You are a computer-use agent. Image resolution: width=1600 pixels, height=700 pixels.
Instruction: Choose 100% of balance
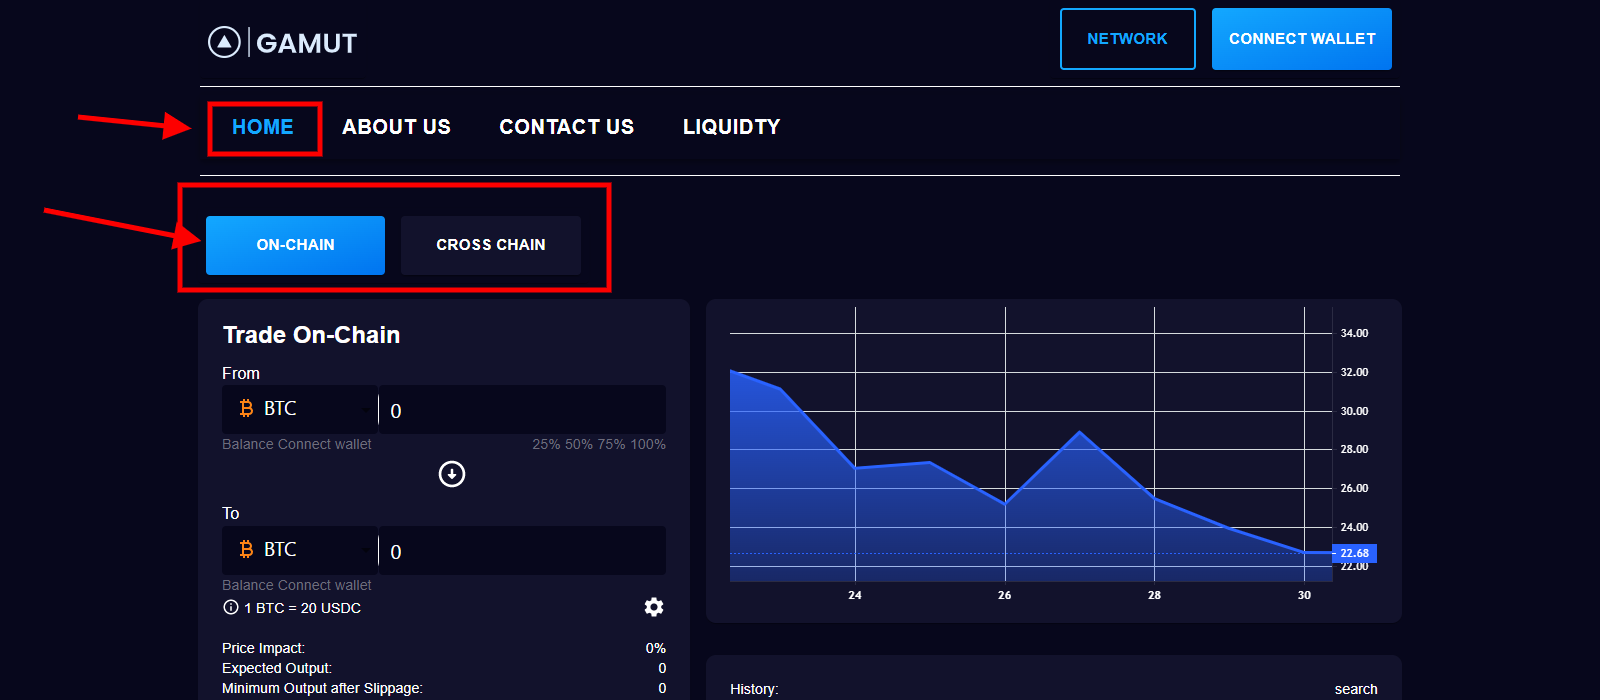coord(648,444)
